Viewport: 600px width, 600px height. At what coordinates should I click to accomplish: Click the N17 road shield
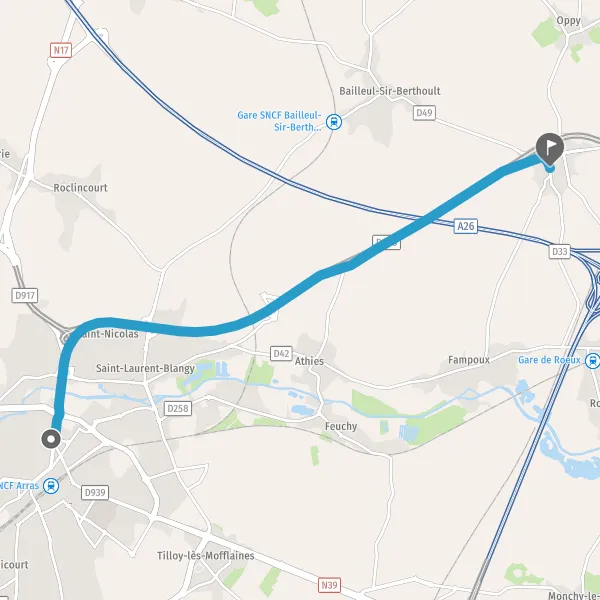(x=61, y=50)
